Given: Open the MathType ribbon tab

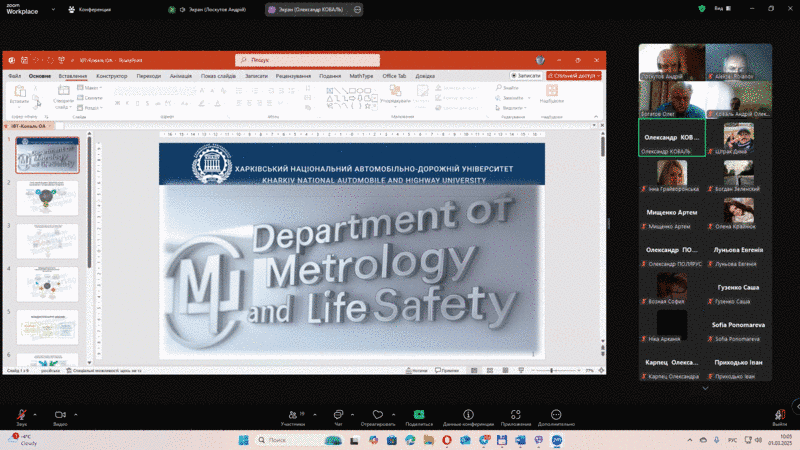Looking at the screenshot, I should (361, 76).
